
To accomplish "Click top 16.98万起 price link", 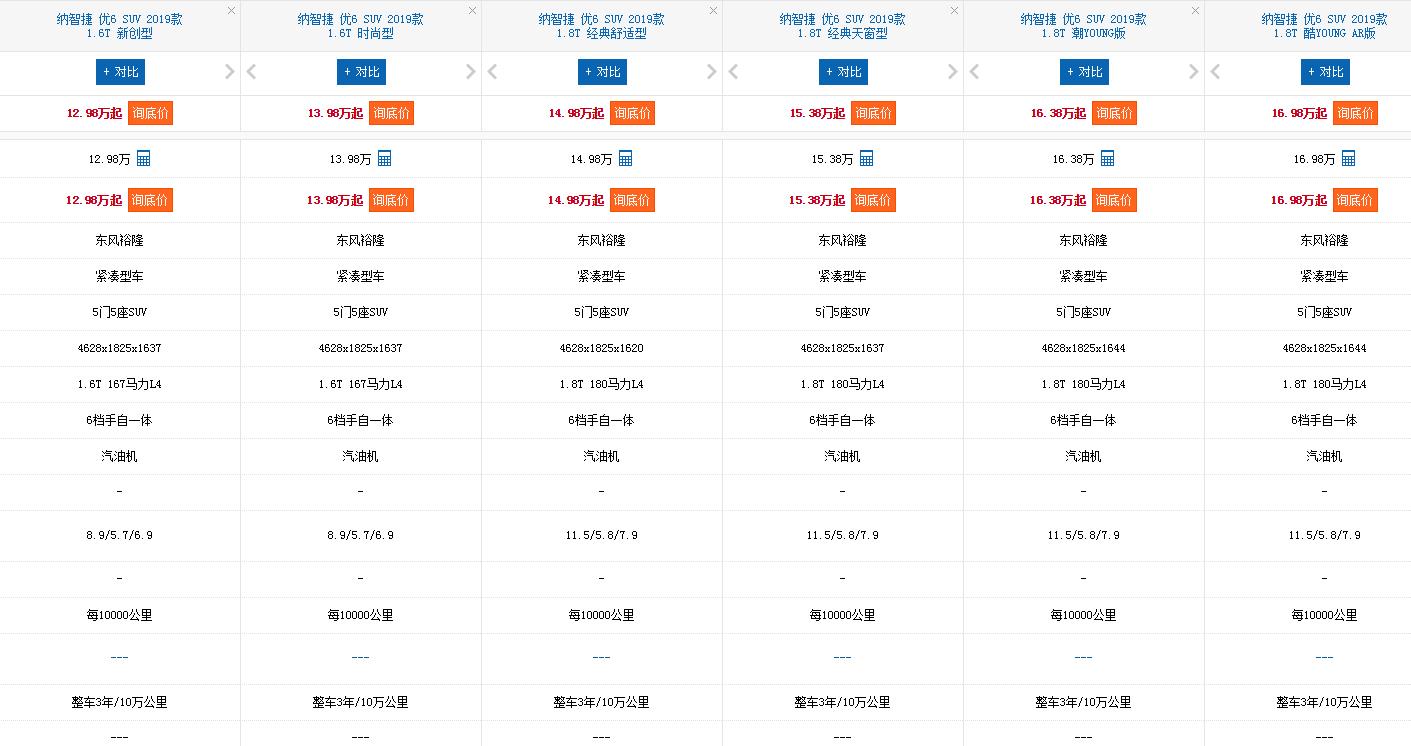I will tap(1299, 113).
